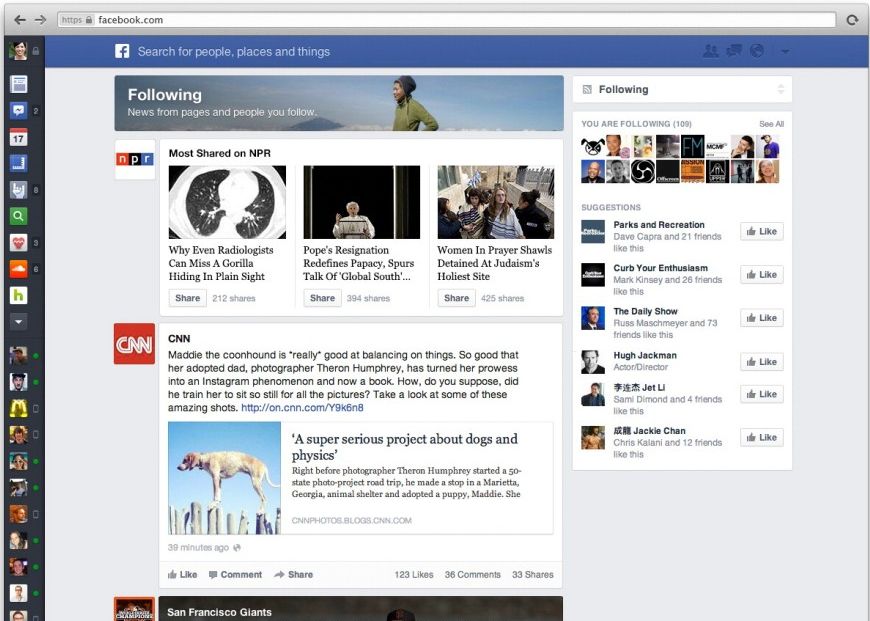This screenshot has width=870, height=621.
Task: Like The Daily Show page
Action: pos(762,318)
